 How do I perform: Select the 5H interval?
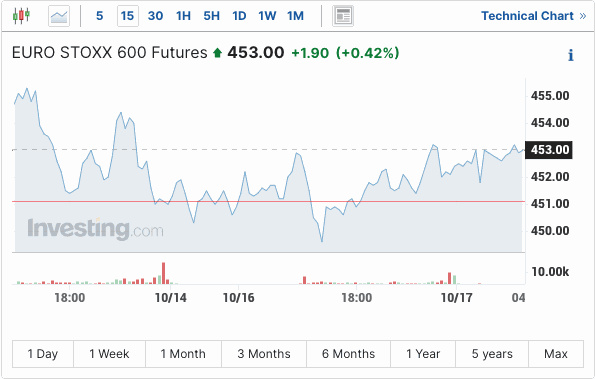[211, 16]
